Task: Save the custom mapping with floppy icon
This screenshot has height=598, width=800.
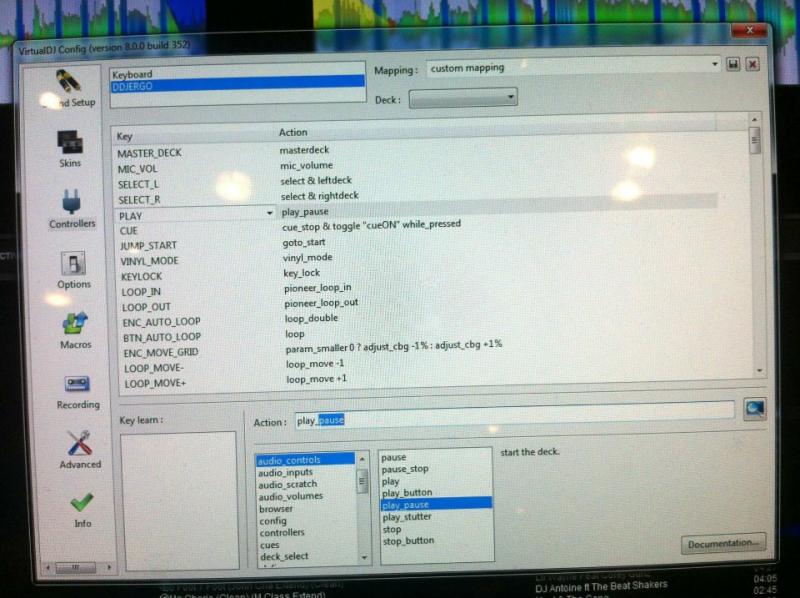Action: click(733, 64)
